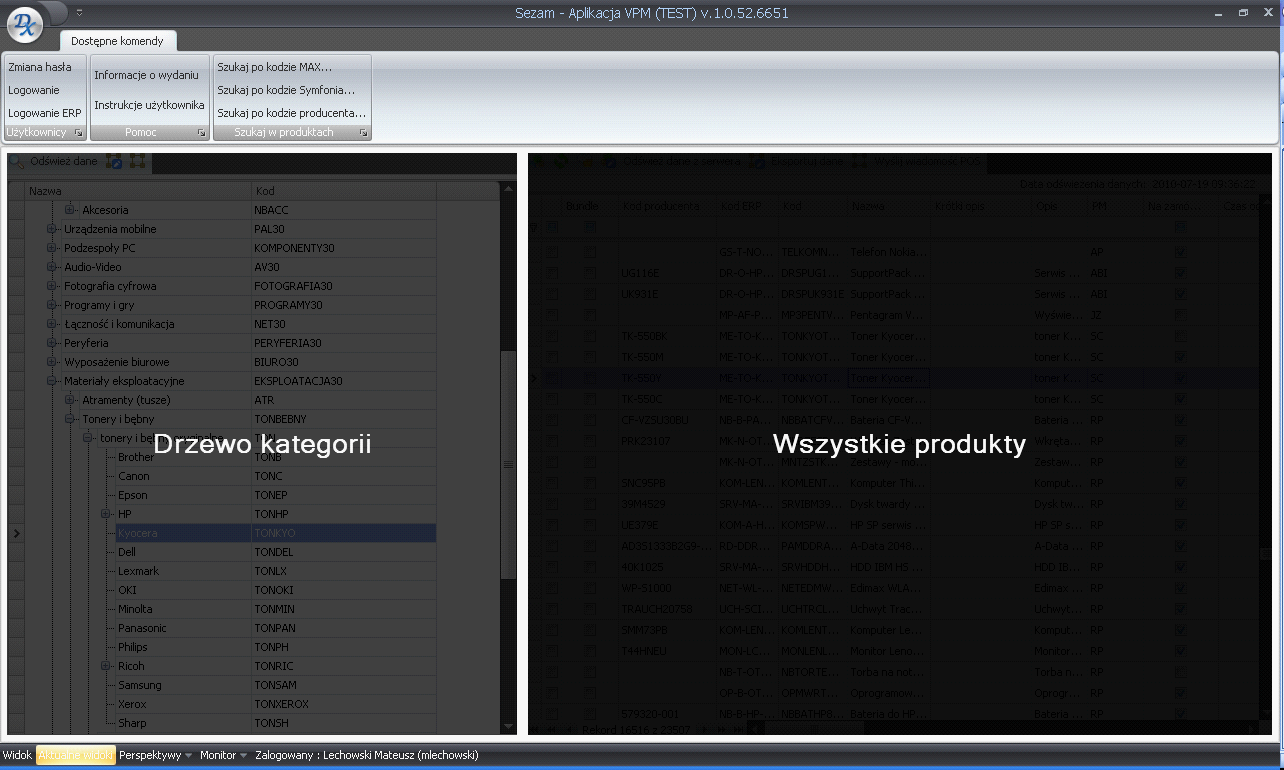Click the category tree scroll-down arrow
Image resolution: width=1284 pixels, height=770 pixels.
(508, 728)
